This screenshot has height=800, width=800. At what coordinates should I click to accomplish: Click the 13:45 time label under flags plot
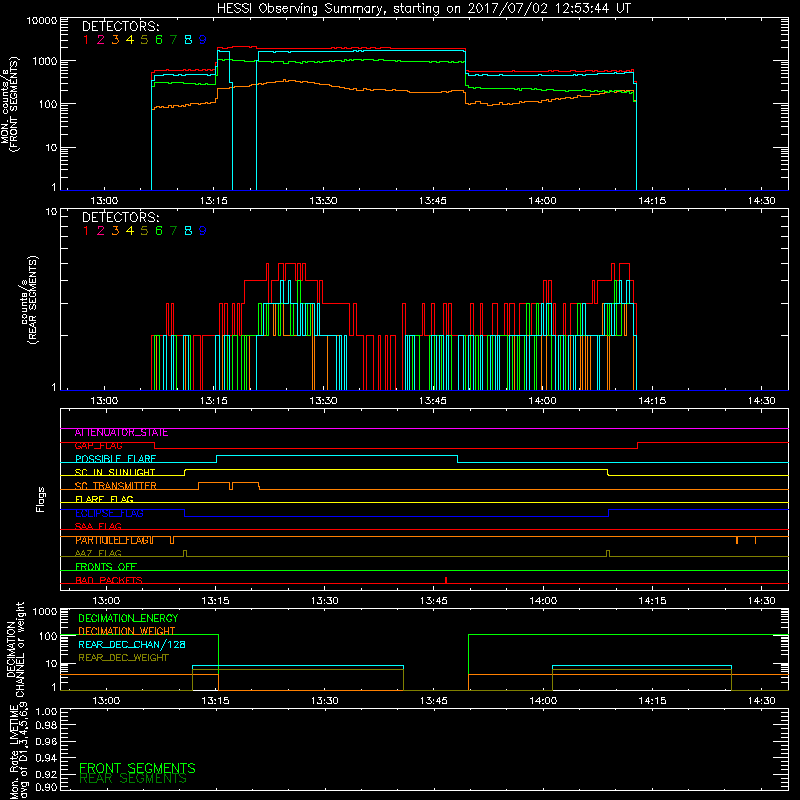point(434,601)
